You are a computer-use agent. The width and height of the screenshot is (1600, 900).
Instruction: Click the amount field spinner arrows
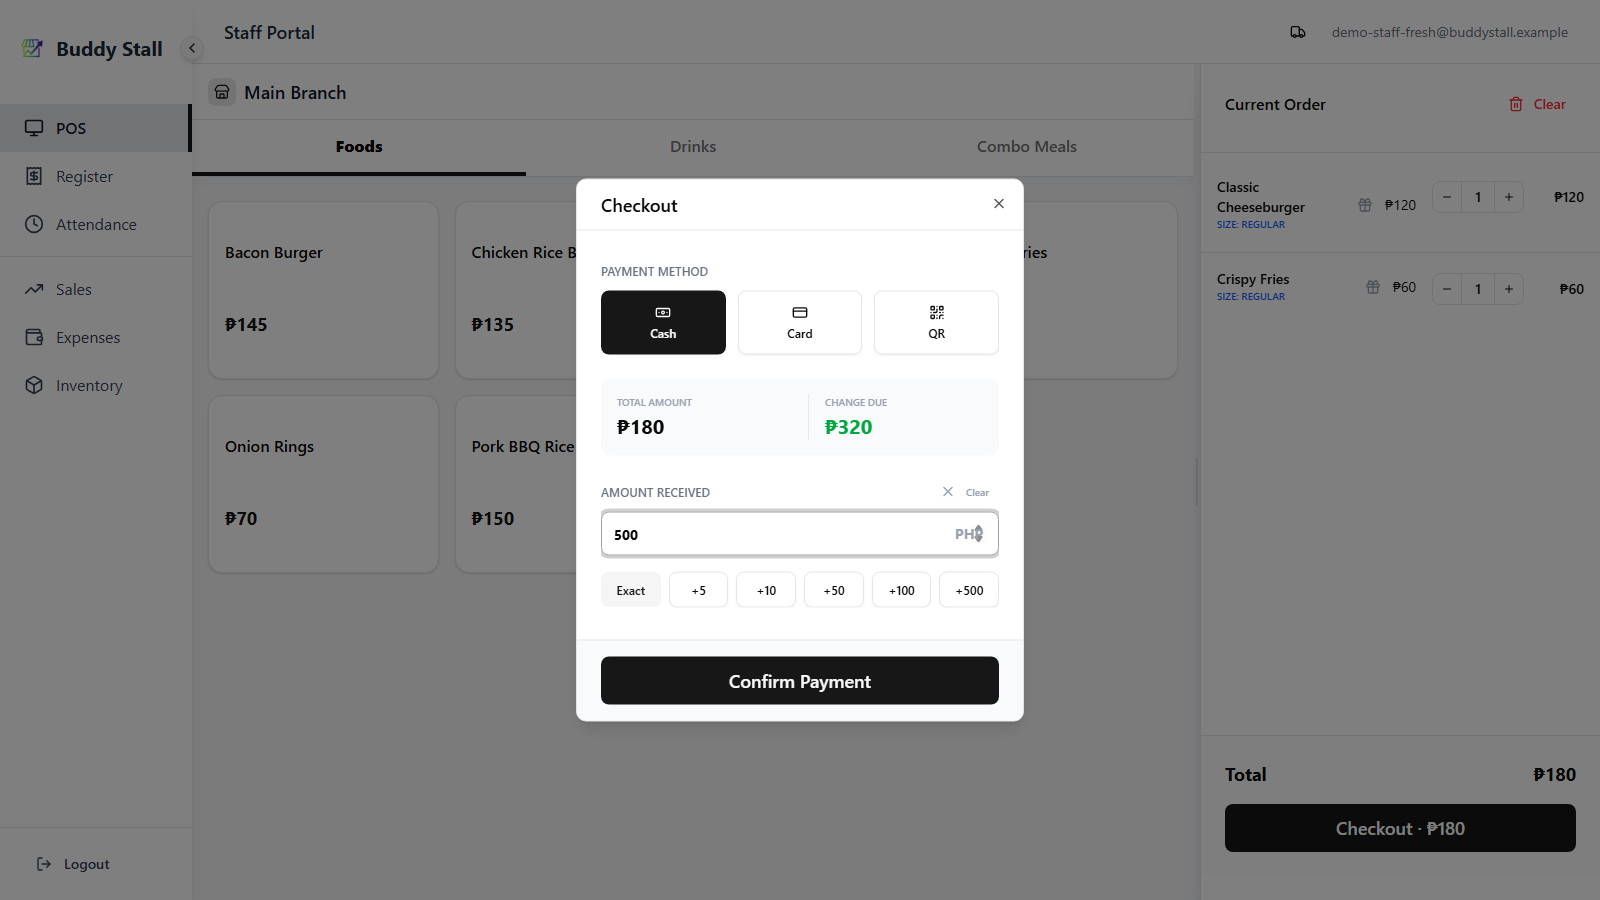pyautogui.click(x=979, y=534)
